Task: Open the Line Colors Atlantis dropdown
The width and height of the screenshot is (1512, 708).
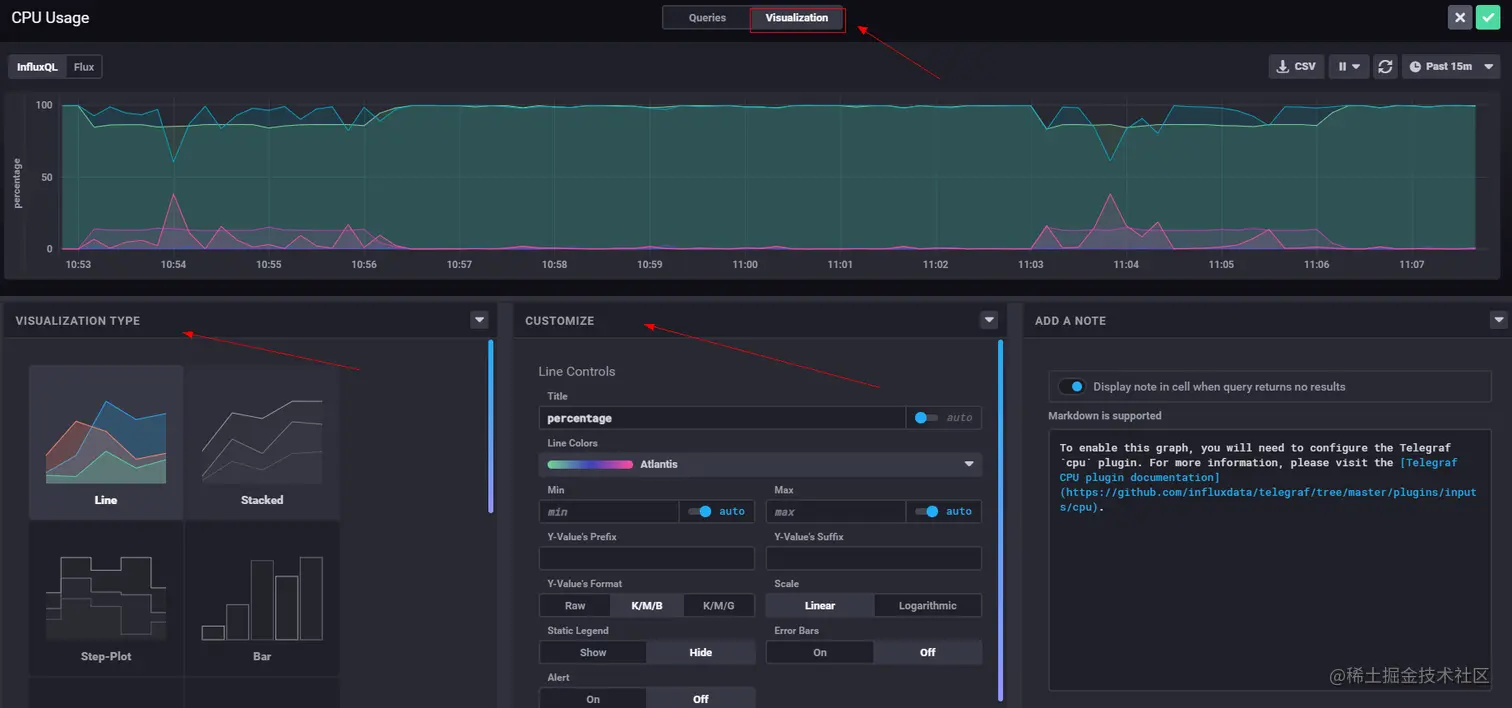Action: click(760, 464)
